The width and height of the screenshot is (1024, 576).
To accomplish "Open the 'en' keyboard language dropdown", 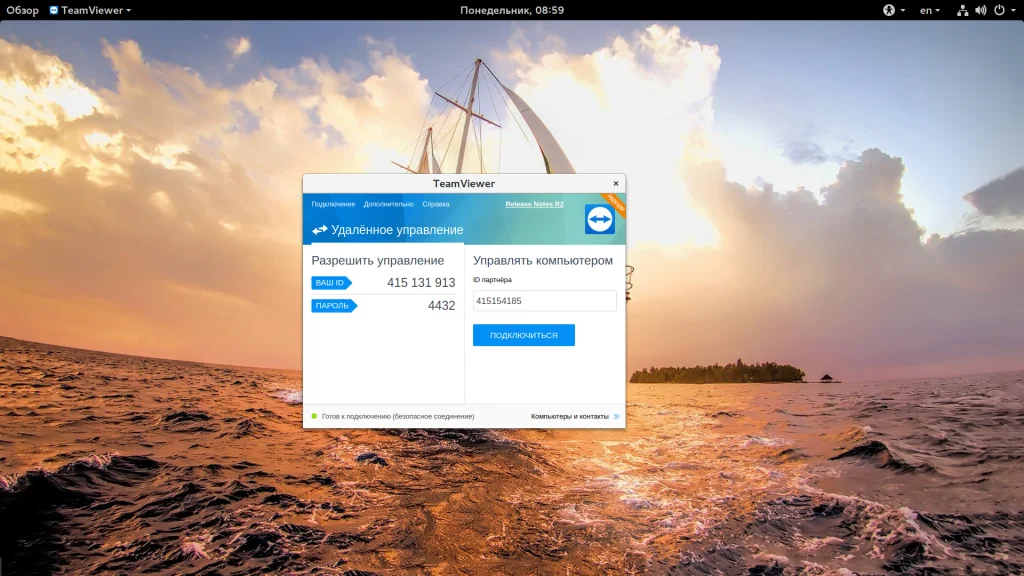I will coord(929,10).
